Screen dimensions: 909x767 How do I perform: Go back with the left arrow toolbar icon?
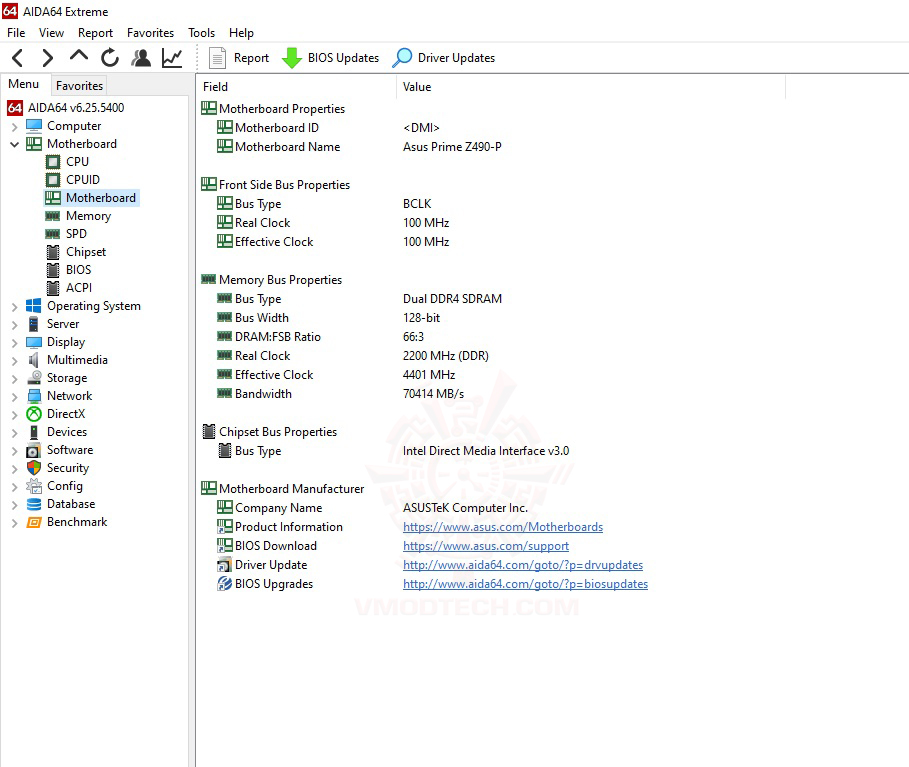[18, 58]
